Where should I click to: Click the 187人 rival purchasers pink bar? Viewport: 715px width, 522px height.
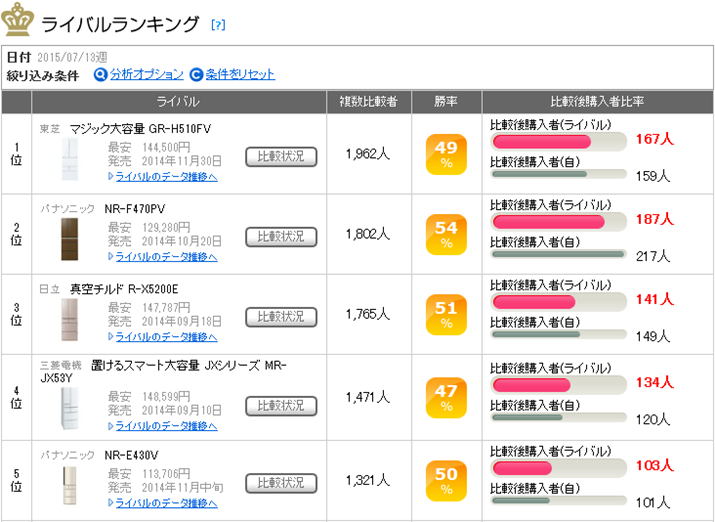click(x=548, y=221)
